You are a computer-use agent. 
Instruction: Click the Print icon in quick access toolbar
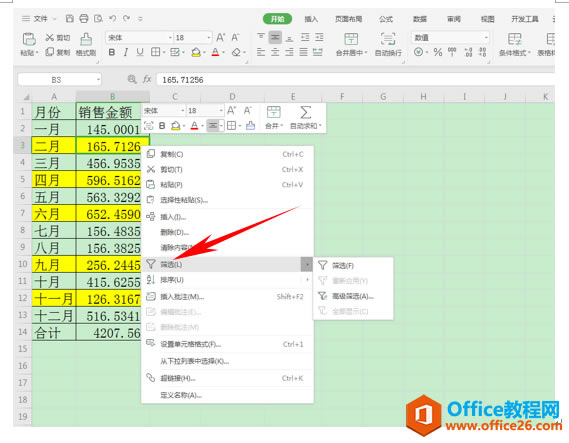[x=83, y=19]
